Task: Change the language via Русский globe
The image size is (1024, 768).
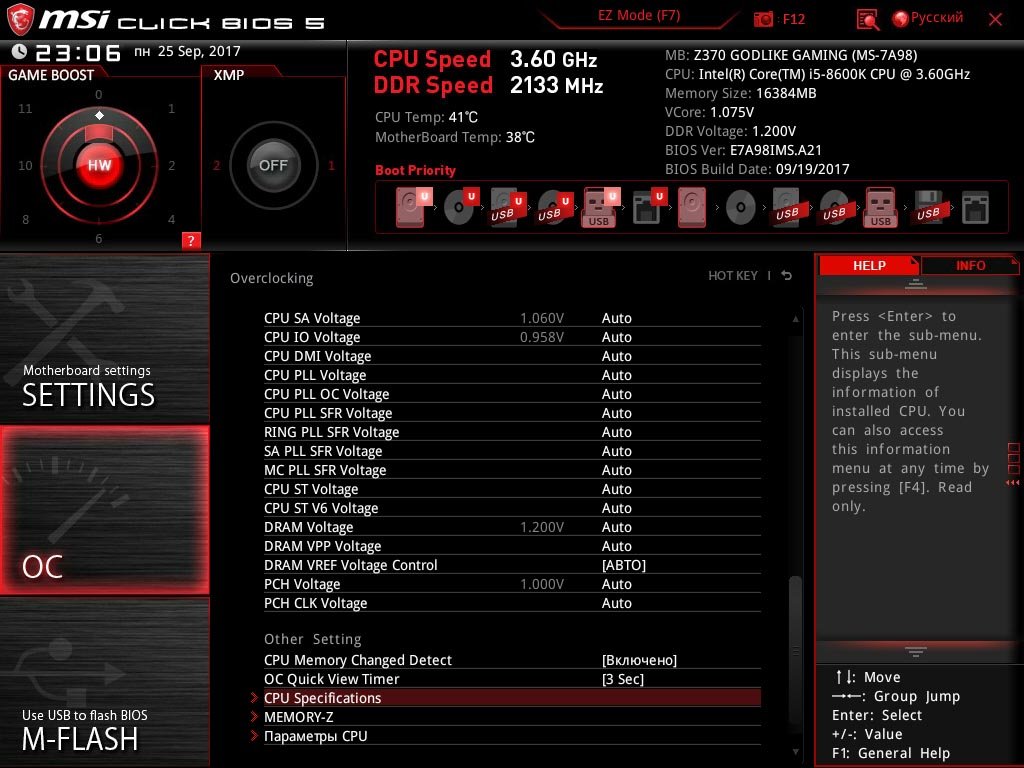Action: [927, 18]
